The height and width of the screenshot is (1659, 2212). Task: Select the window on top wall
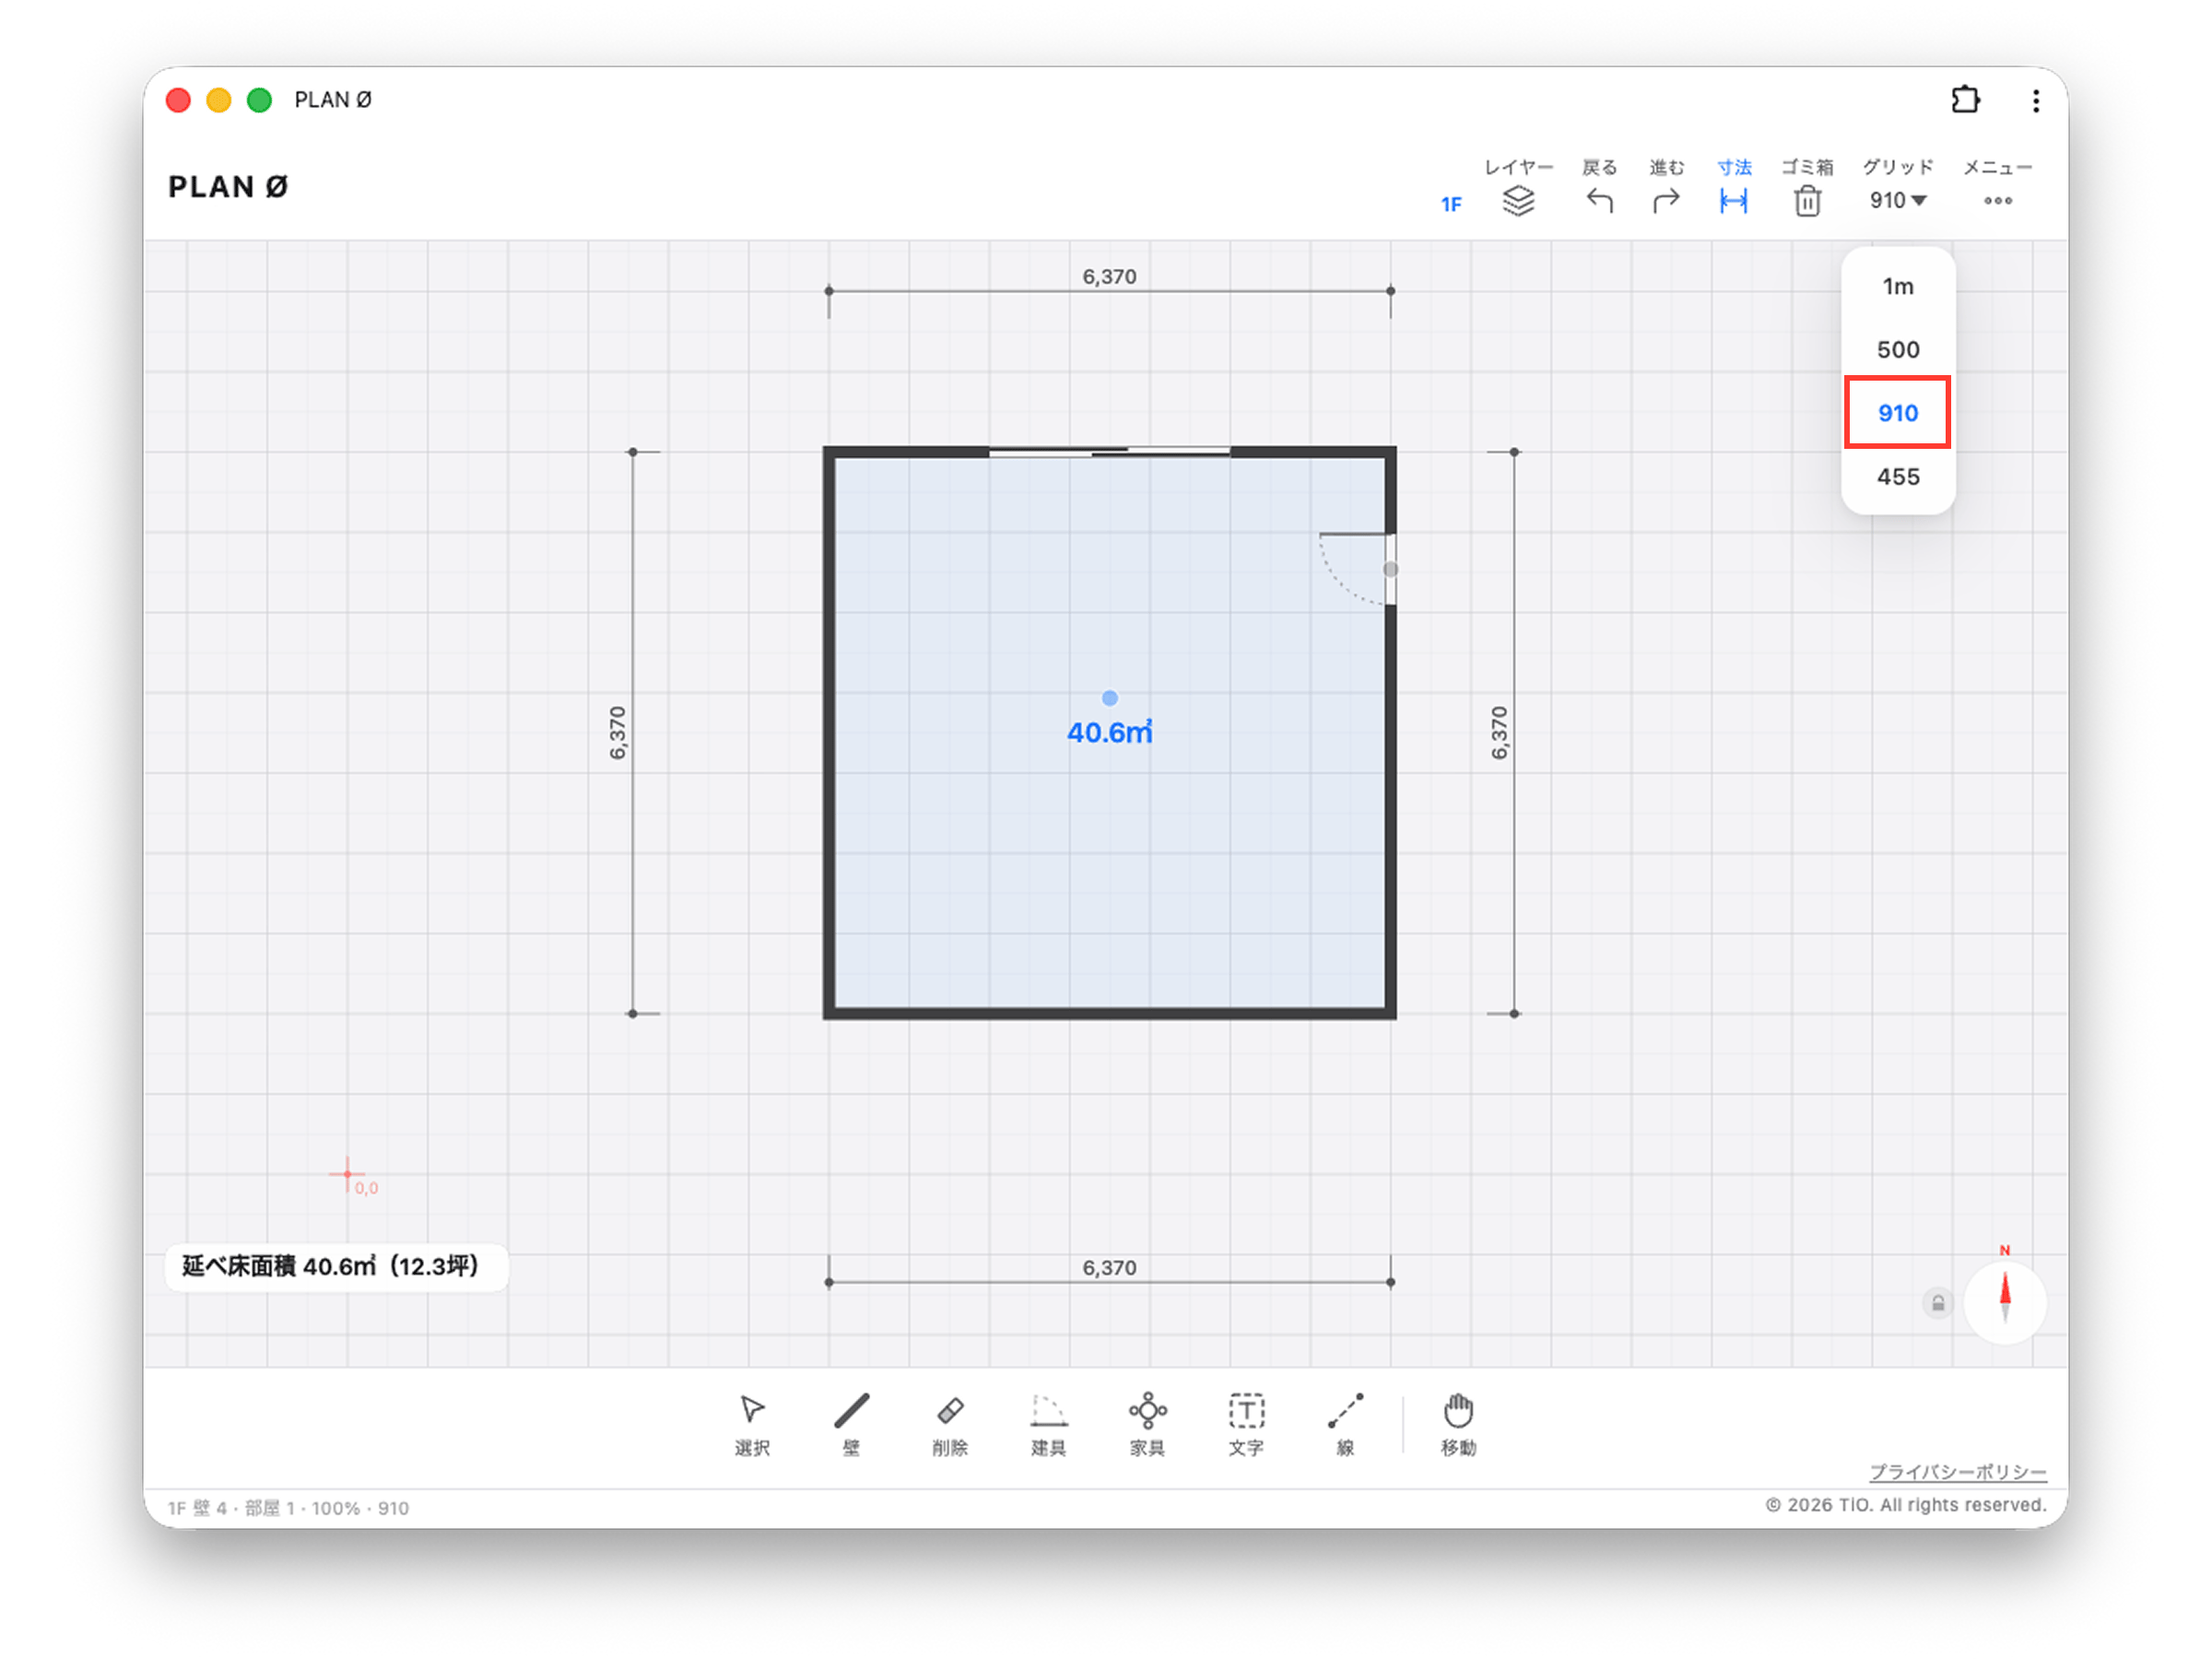(x=1109, y=452)
